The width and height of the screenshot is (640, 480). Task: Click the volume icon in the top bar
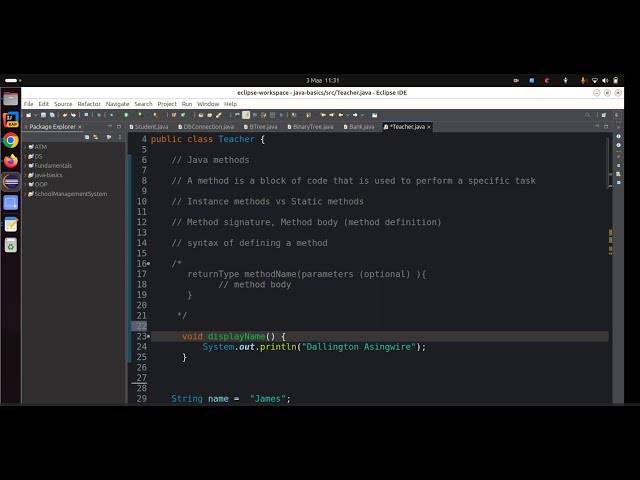[x=605, y=80]
